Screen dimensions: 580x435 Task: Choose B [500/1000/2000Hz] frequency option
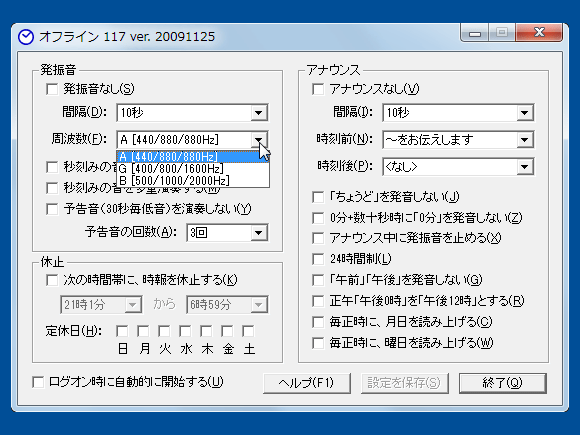[x=193, y=181]
